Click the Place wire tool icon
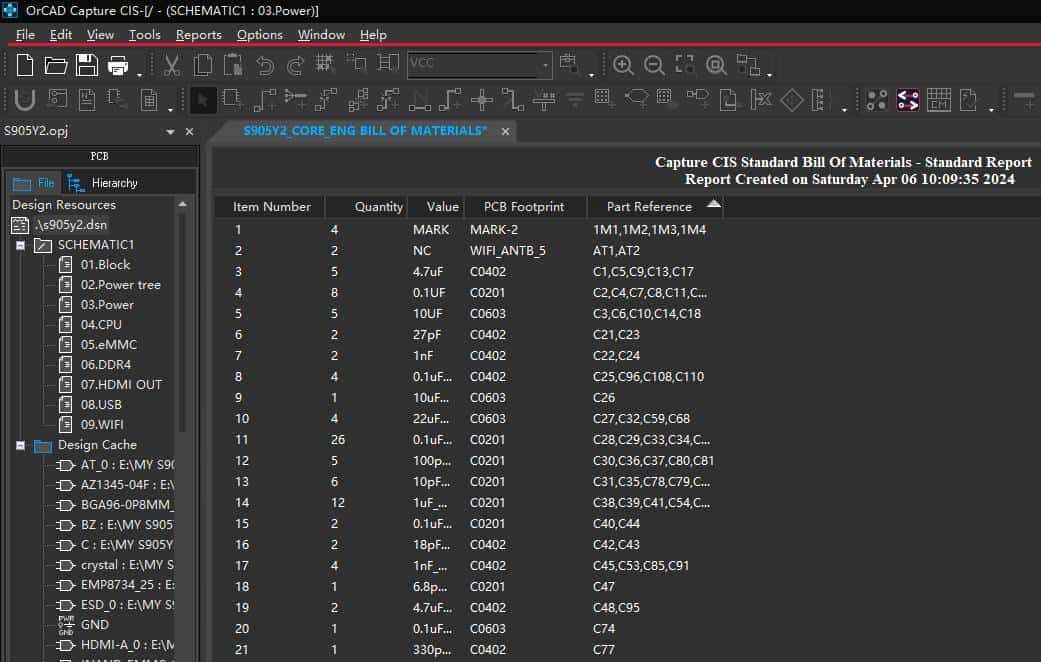This screenshot has width=1041, height=662. [265, 100]
